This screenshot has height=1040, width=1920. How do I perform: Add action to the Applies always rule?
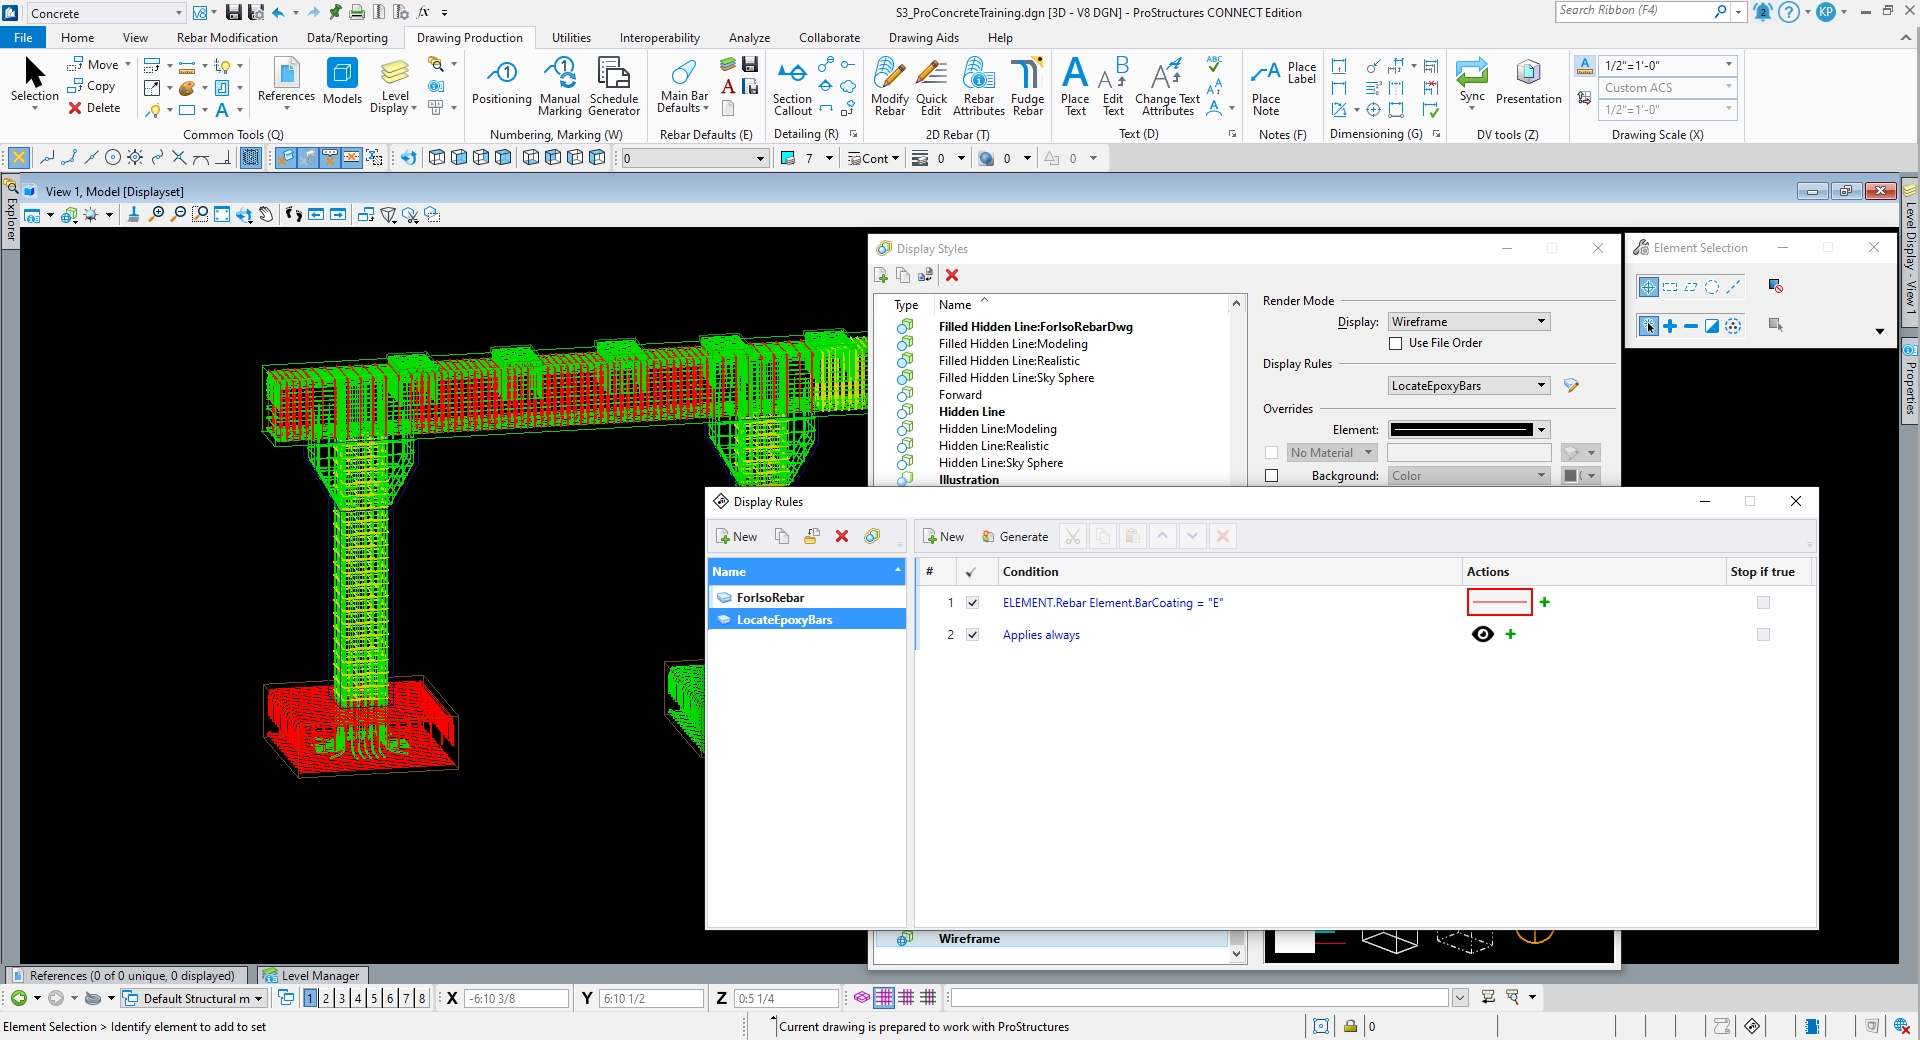[x=1510, y=634]
